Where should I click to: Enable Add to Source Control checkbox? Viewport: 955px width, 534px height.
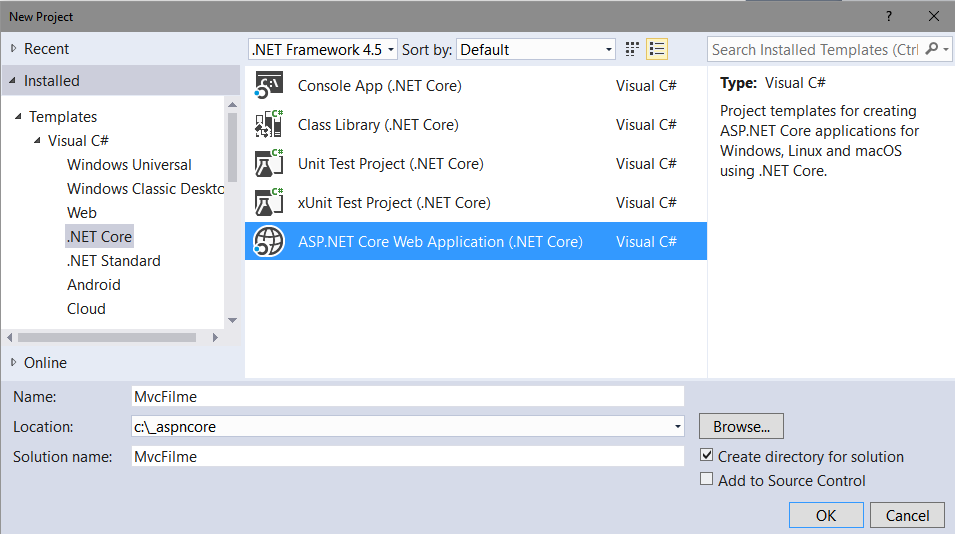[x=707, y=479]
